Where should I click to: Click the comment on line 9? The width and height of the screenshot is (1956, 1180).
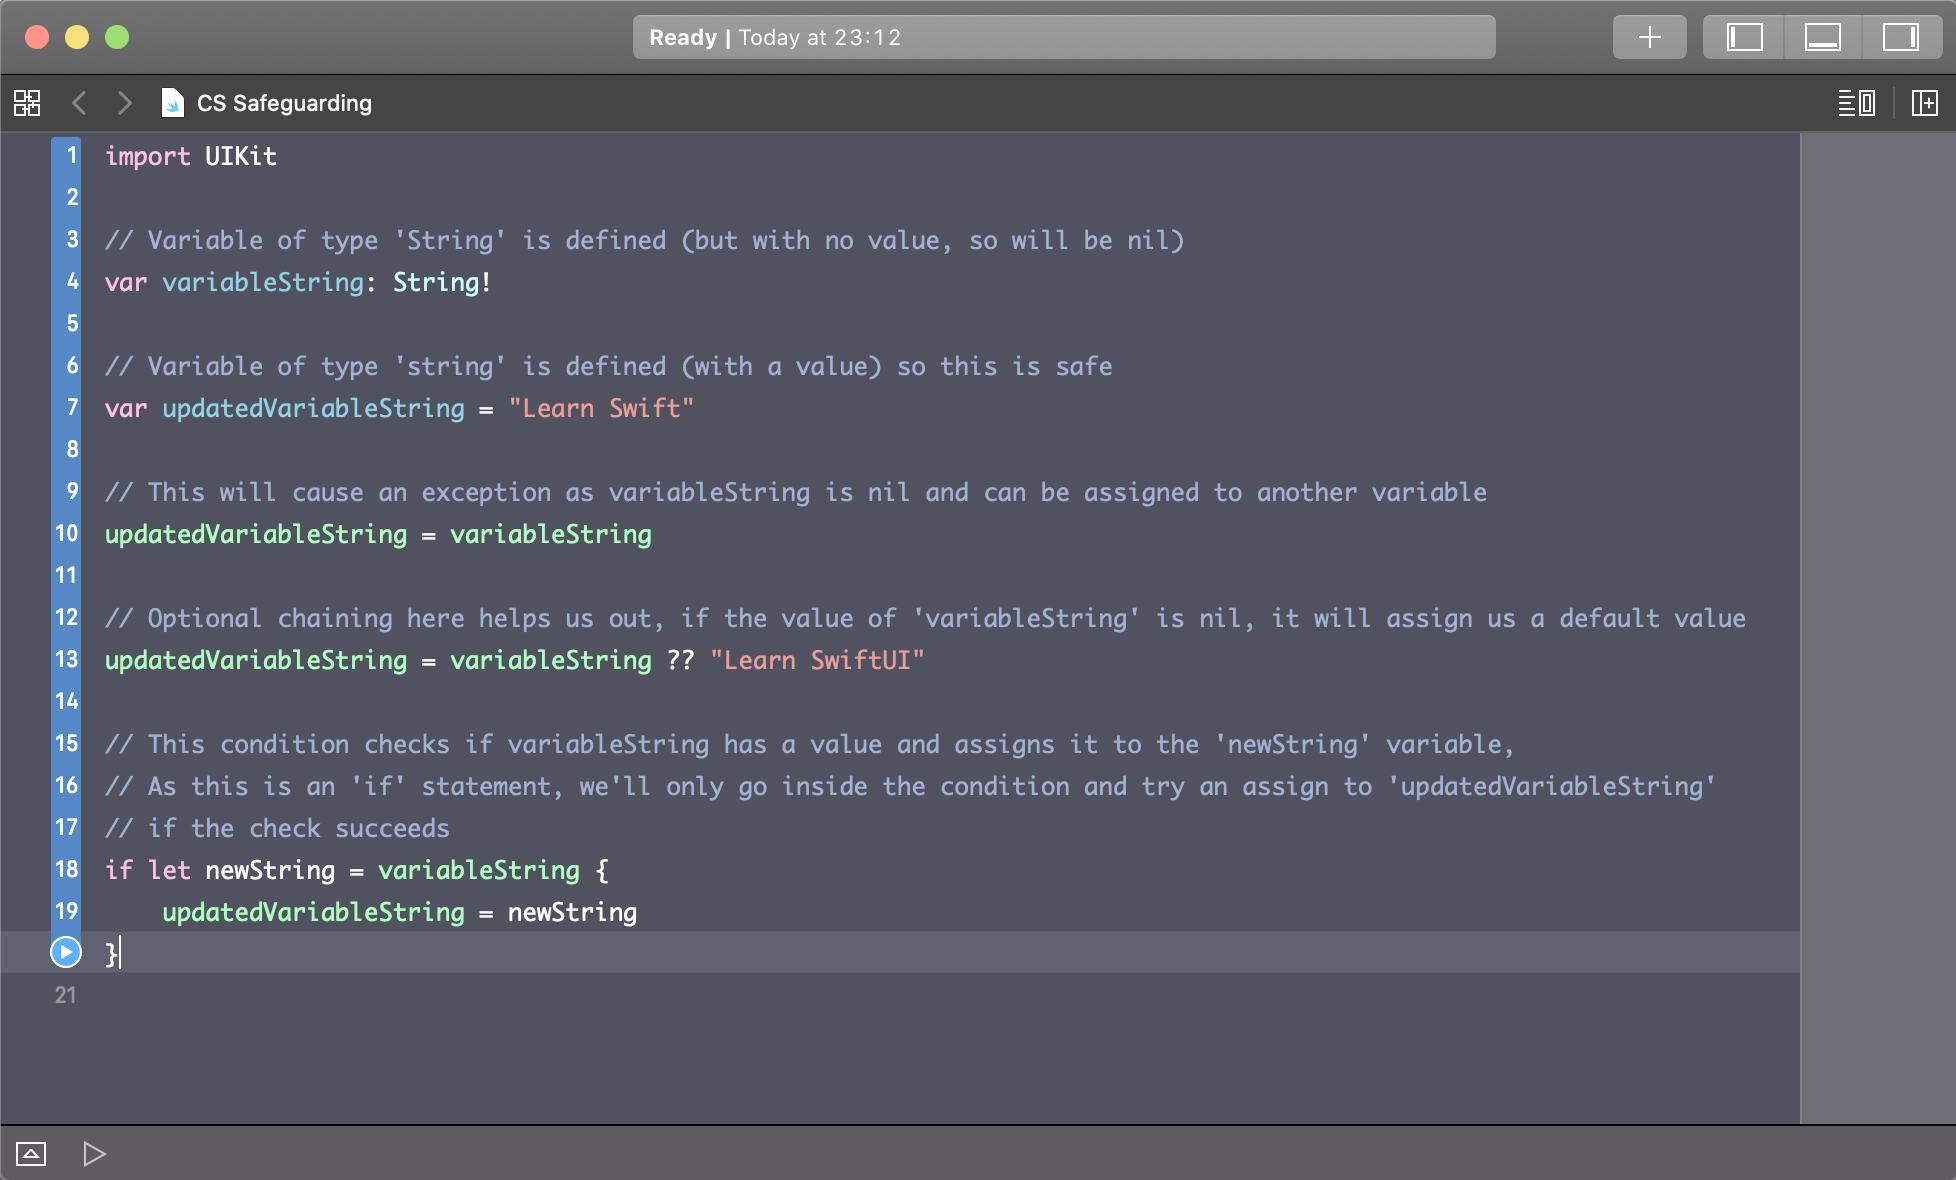(796, 493)
